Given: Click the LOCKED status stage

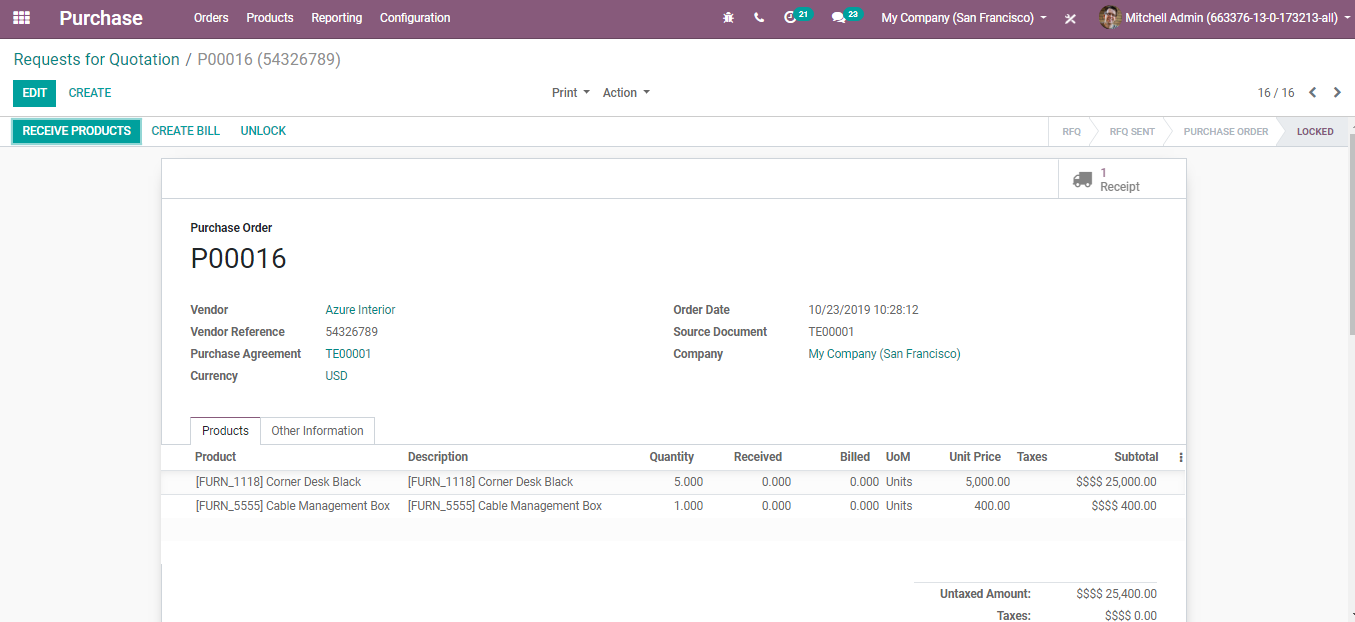Looking at the screenshot, I should pyautogui.click(x=1315, y=132).
